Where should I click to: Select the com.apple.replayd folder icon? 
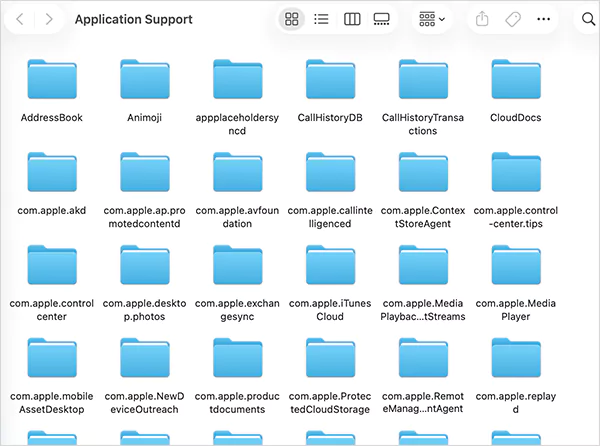(516, 358)
